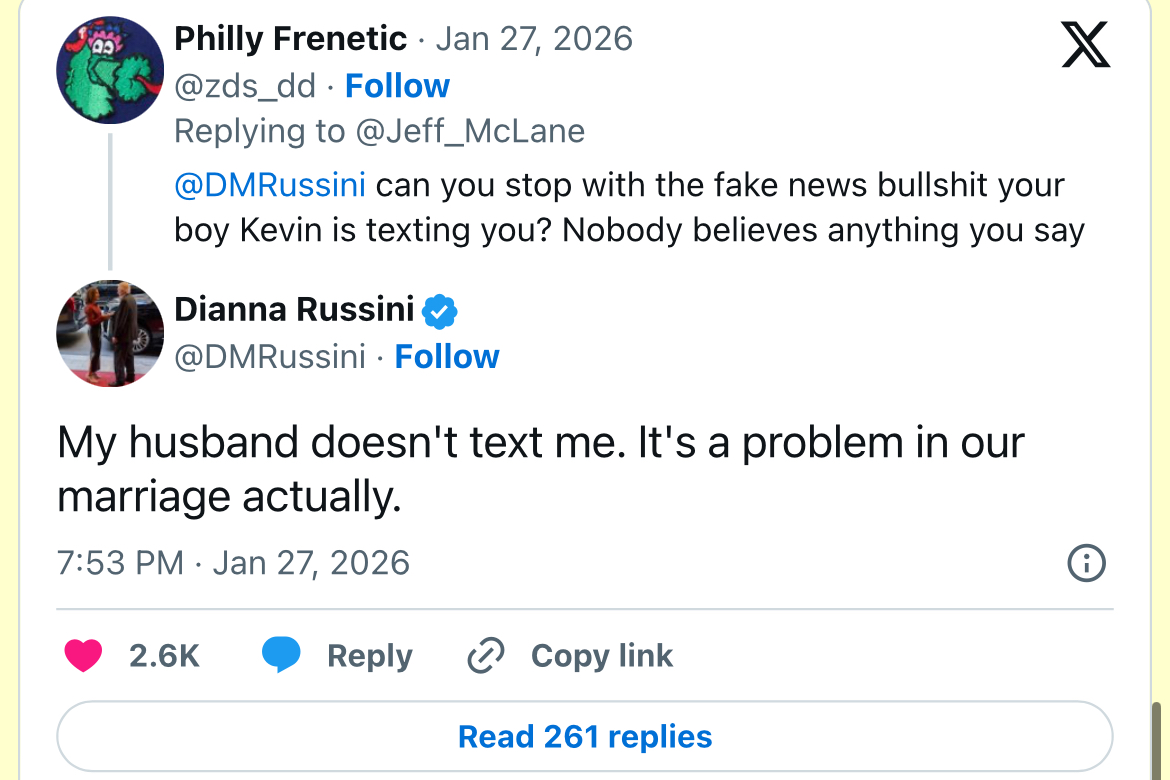This screenshot has width=1170, height=780.
Task: Click the chain link icon
Action: click(486, 656)
